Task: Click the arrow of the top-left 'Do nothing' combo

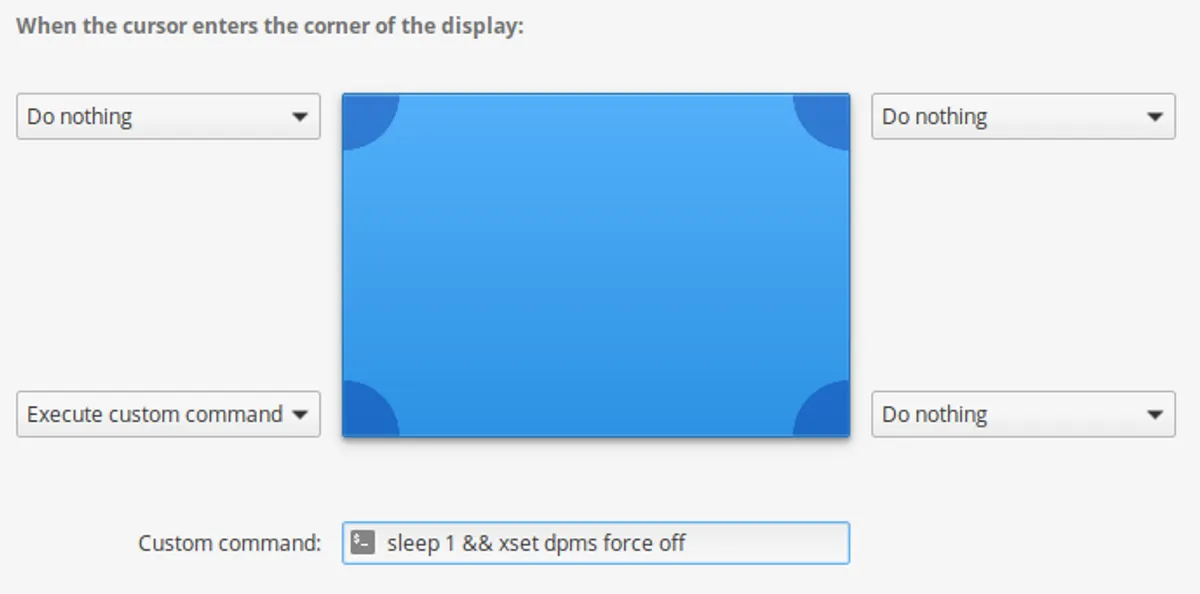Action: point(299,117)
